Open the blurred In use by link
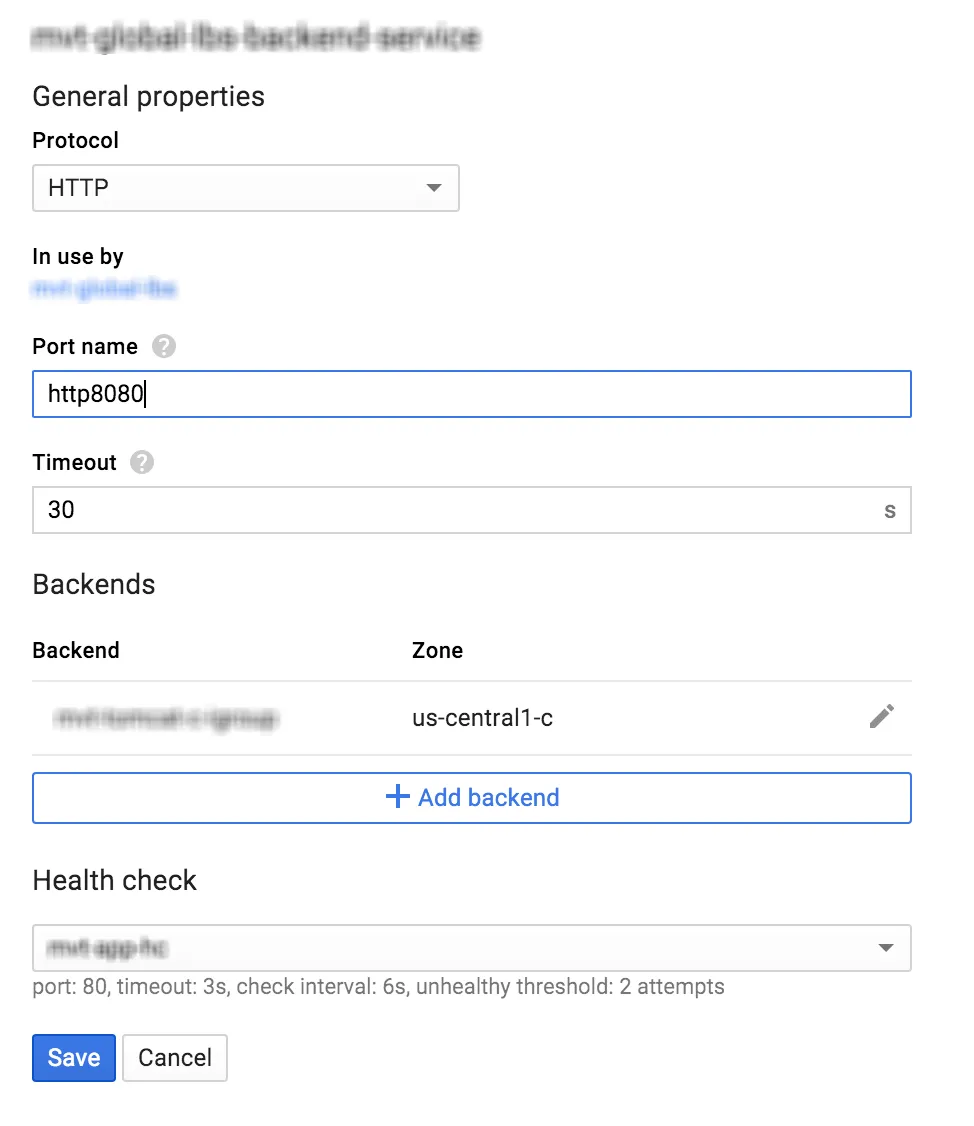Viewport: 974px width, 1126px height. pos(105,289)
